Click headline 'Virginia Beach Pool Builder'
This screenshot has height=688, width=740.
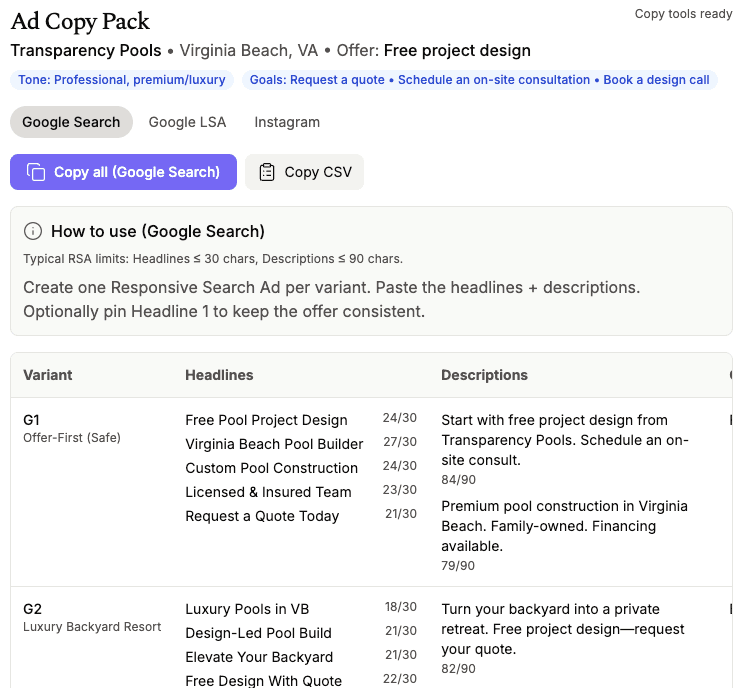coord(274,444)
